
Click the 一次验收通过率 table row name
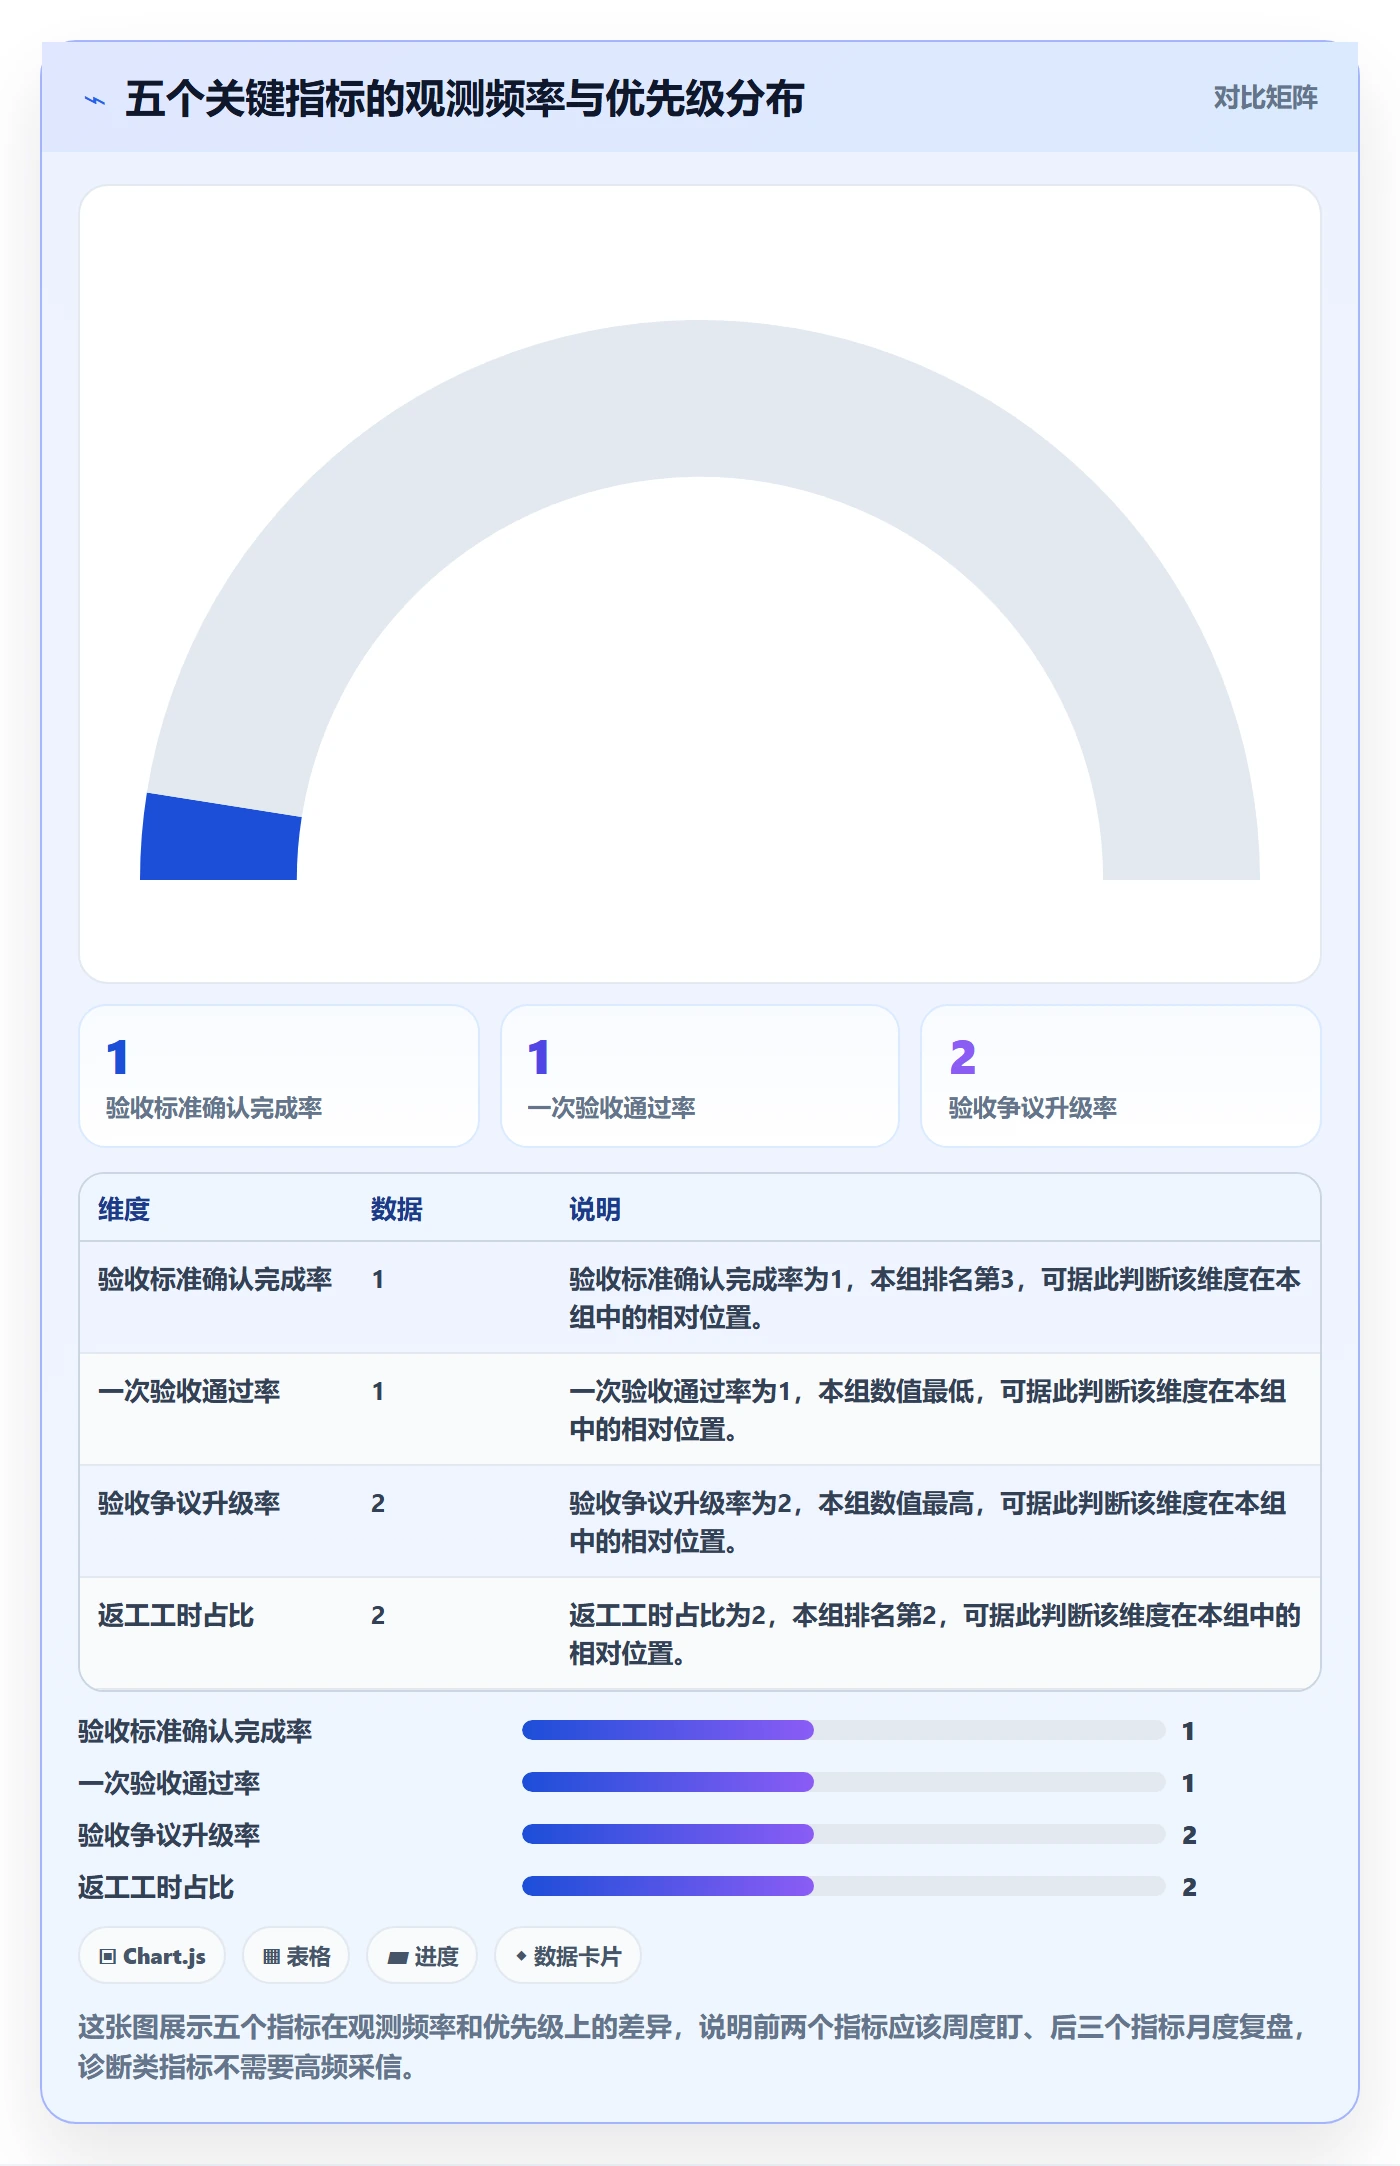(x=189, y=1391)
